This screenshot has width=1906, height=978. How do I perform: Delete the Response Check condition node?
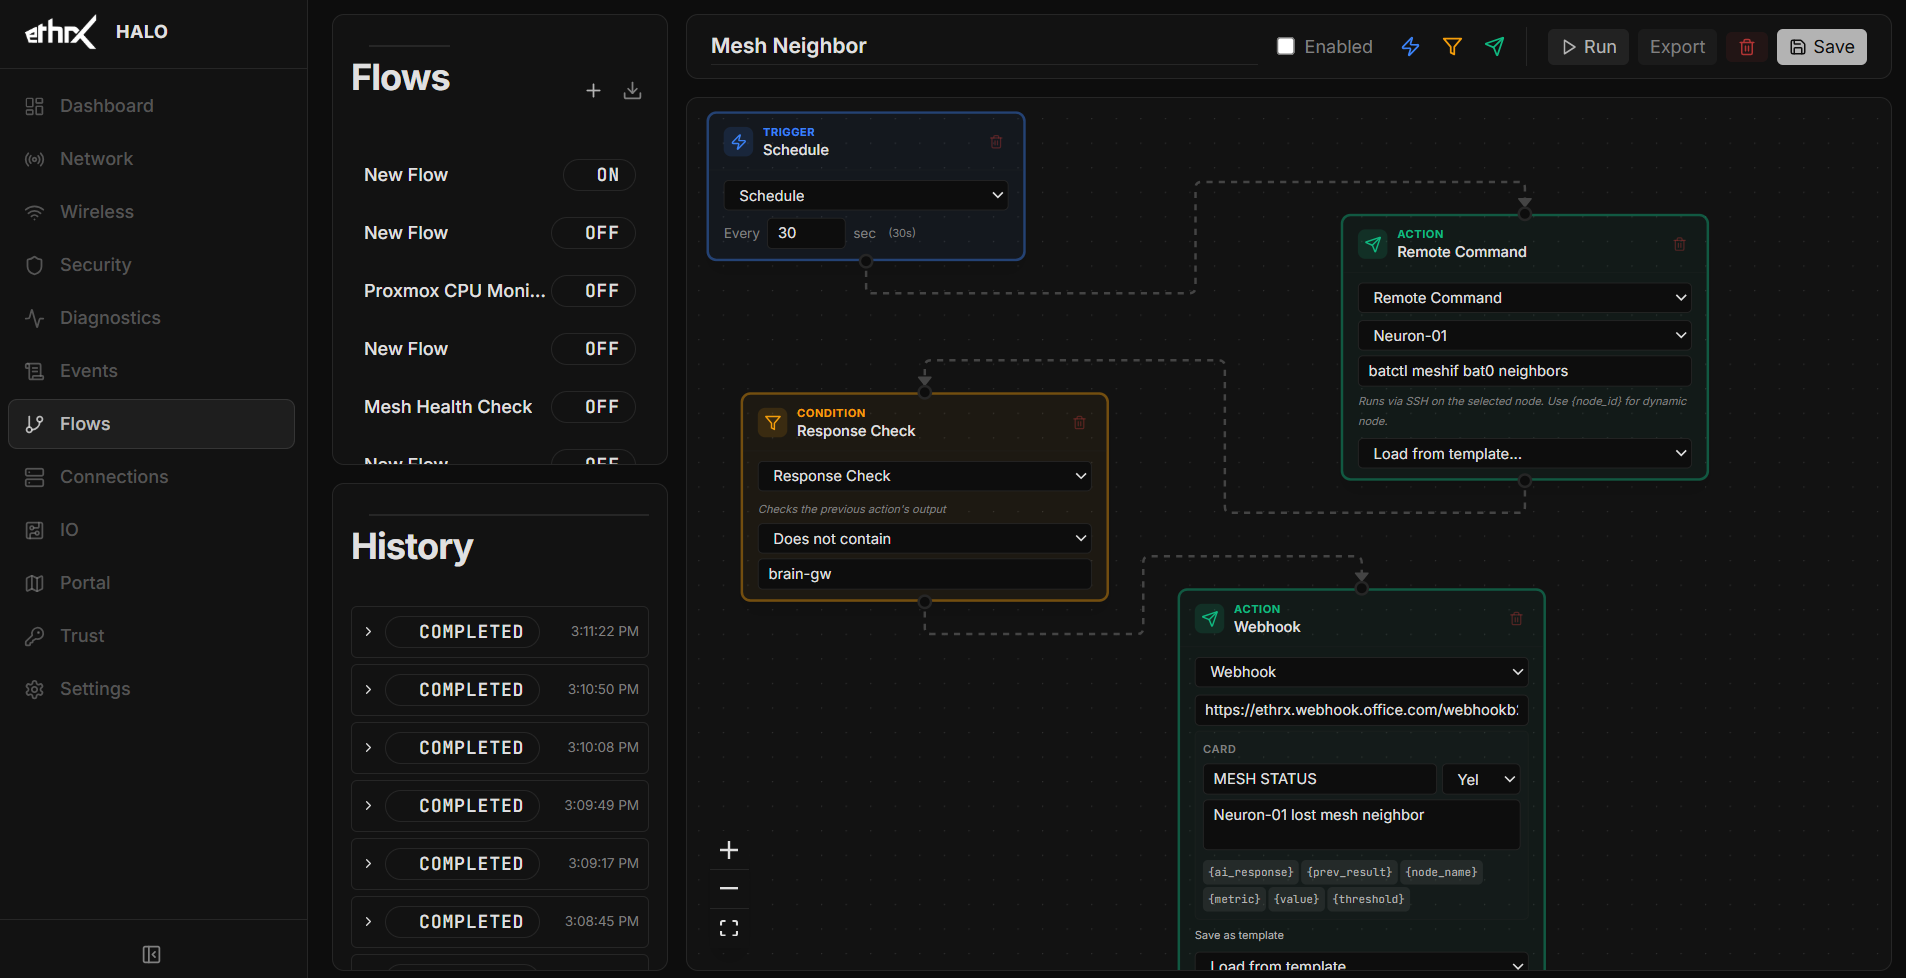(1080, 423)
